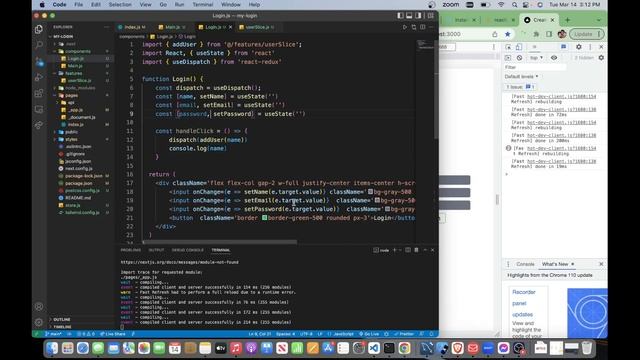Open Manage gear in activity bar
This screenshot has width=640, height=360.
[x=39, y=322]
